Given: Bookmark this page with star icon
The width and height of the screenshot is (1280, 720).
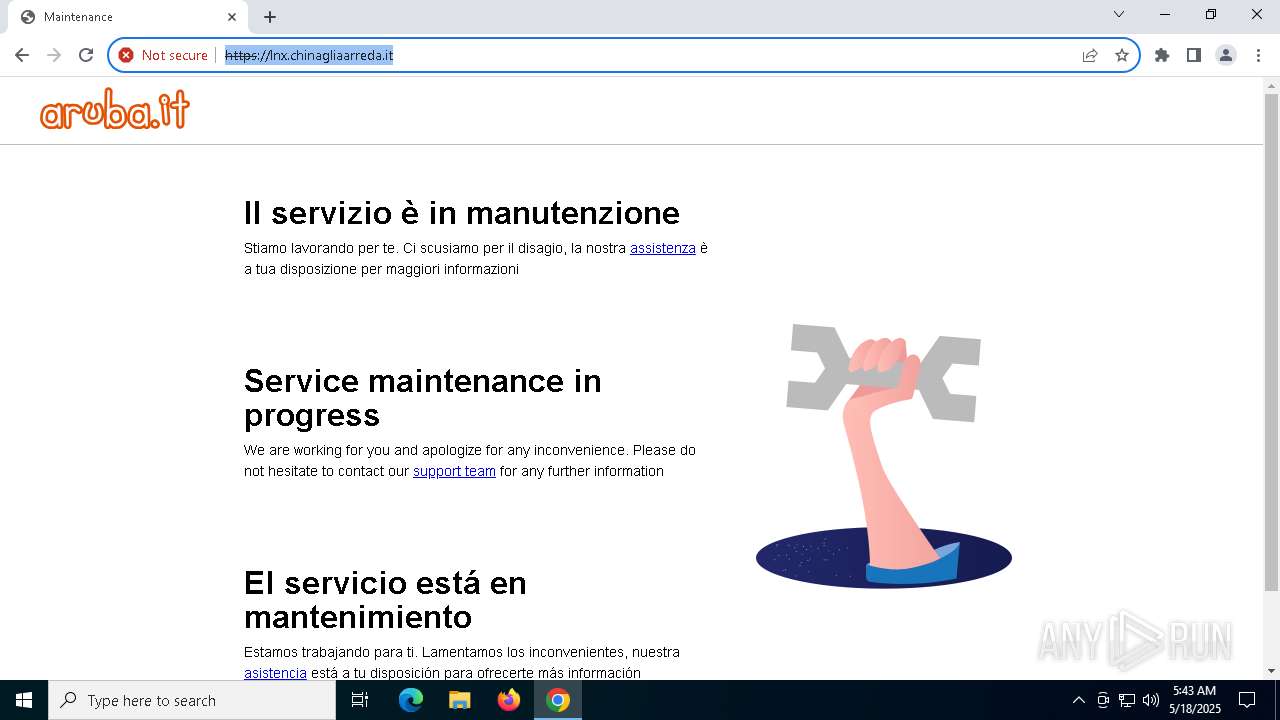Looking at the screenshot, I should point(1122,55).
